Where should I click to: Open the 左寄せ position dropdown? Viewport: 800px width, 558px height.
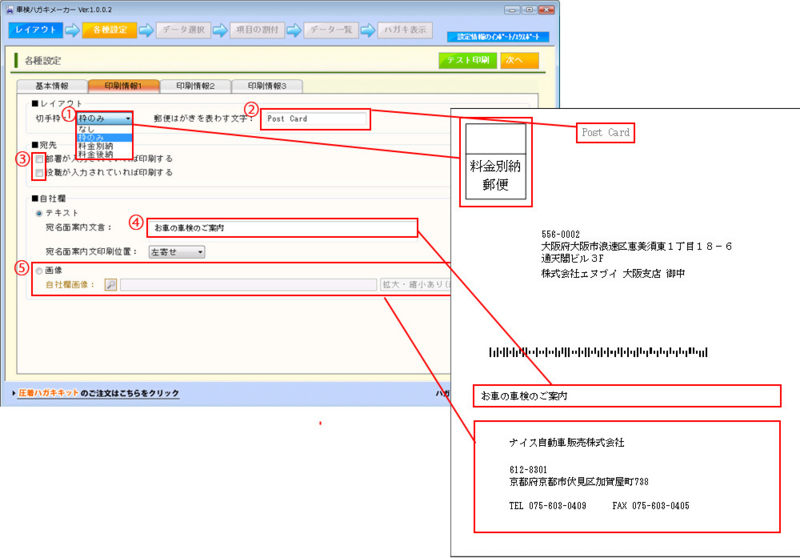[177, 252]
